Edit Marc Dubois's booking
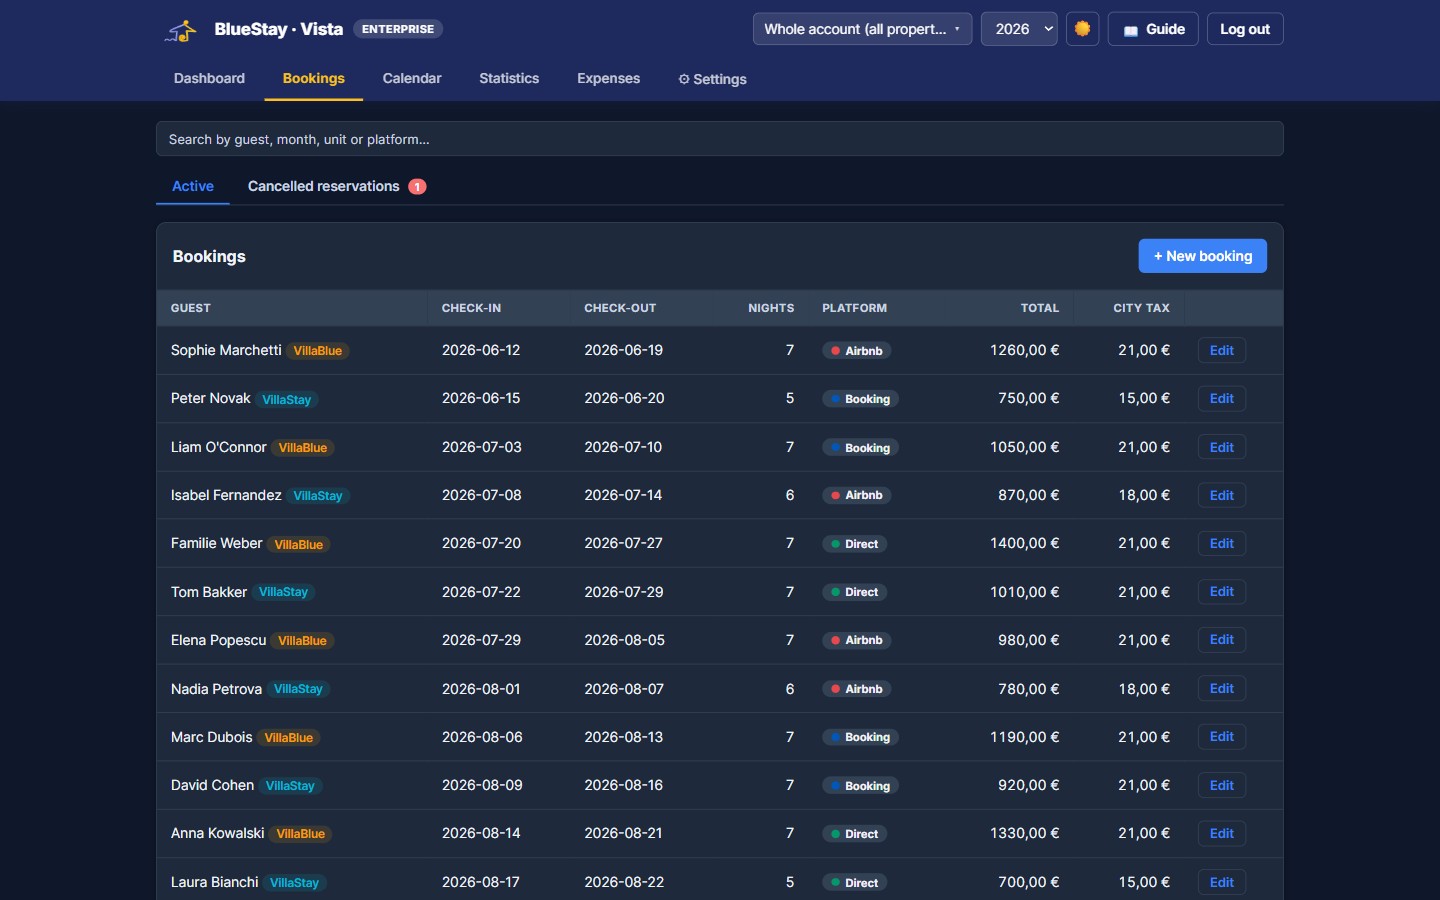The height and width of the screenshot is (900, 1440). [1221, 736]
